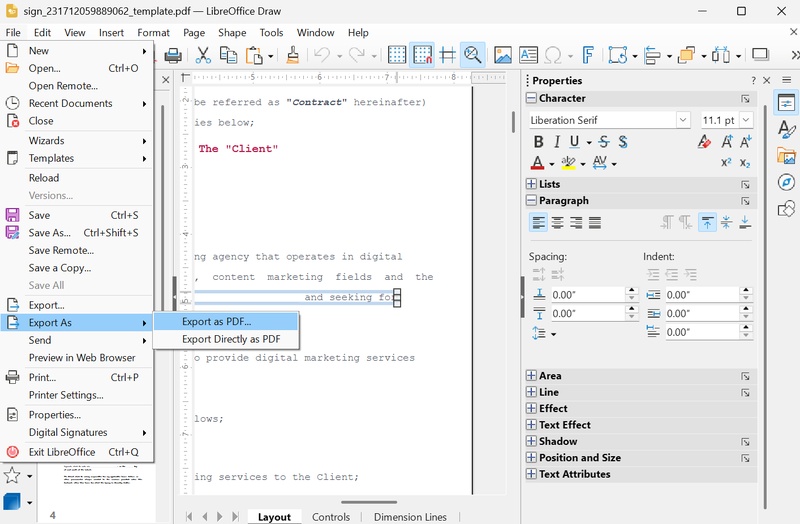This screenshot has height=524, width=800.
Task: Toggle Strikethrough in Character panel
Action: point(604,142)
